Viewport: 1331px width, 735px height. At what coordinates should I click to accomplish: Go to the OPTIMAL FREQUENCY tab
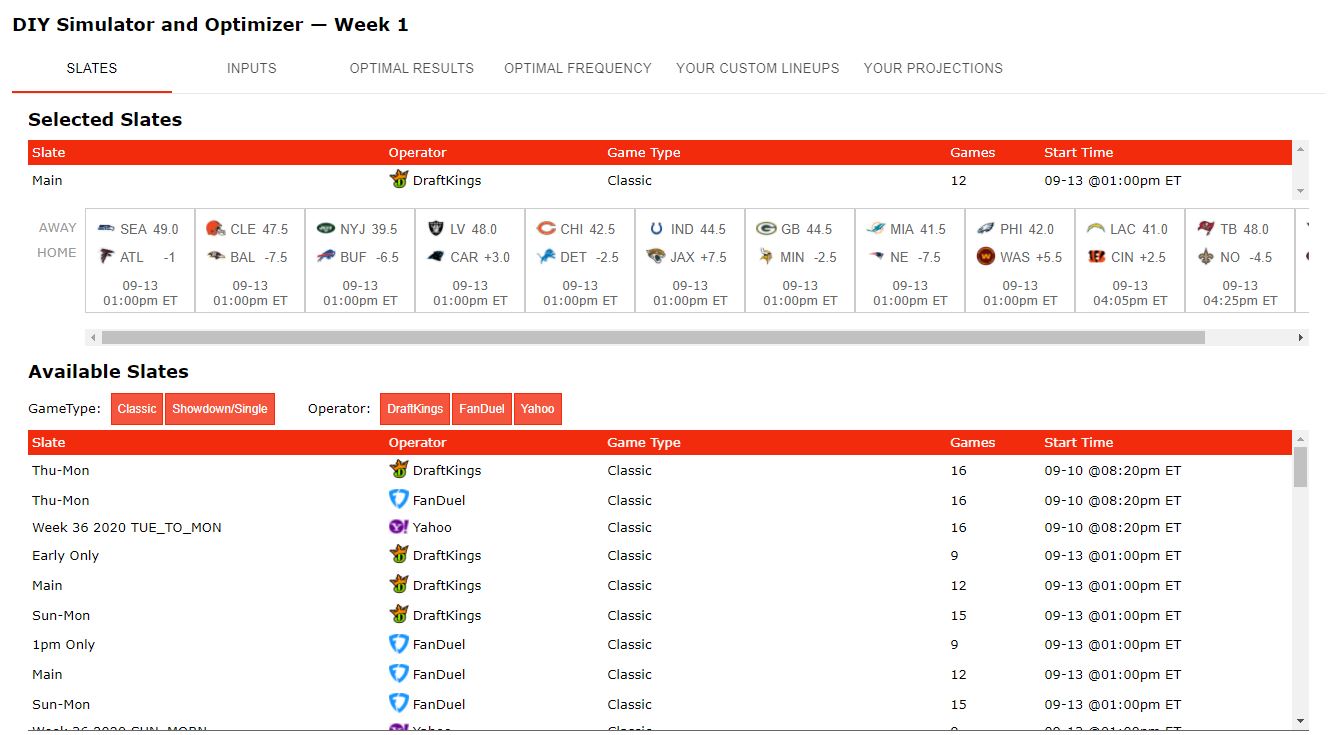point(578,69)
